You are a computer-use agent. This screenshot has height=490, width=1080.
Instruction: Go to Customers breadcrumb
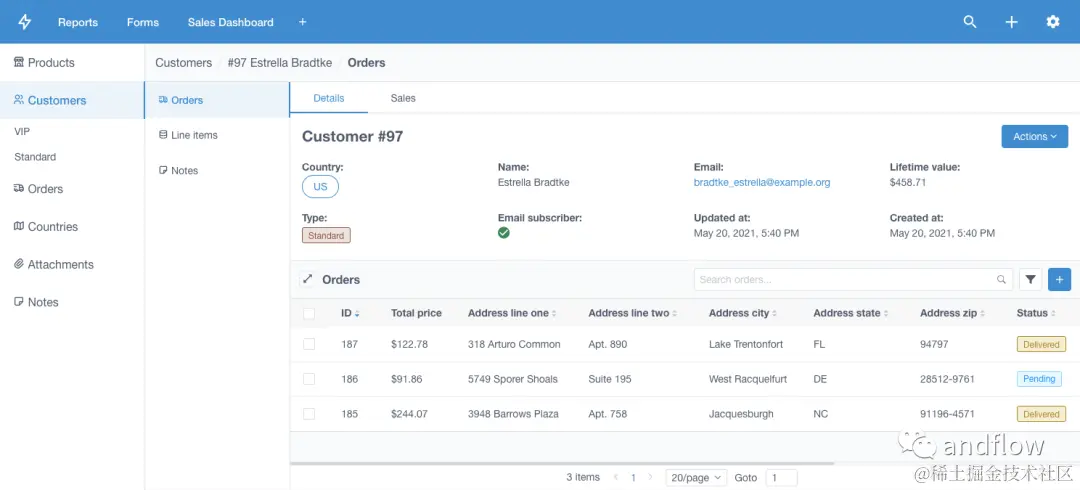click(x=183, y=63)
